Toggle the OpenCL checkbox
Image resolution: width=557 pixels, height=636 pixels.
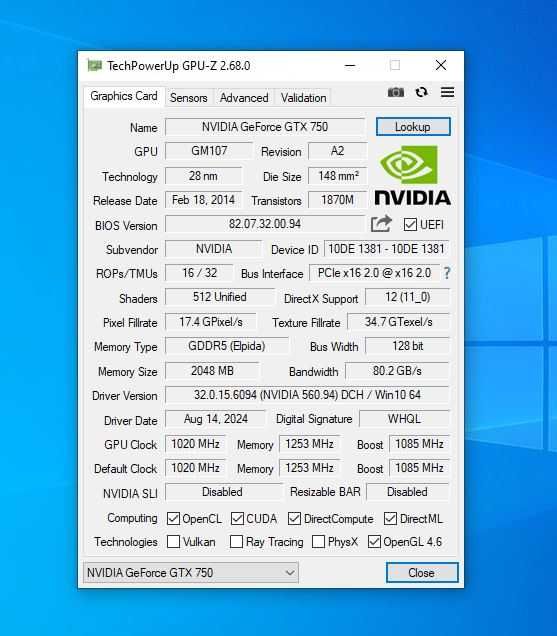173,518
